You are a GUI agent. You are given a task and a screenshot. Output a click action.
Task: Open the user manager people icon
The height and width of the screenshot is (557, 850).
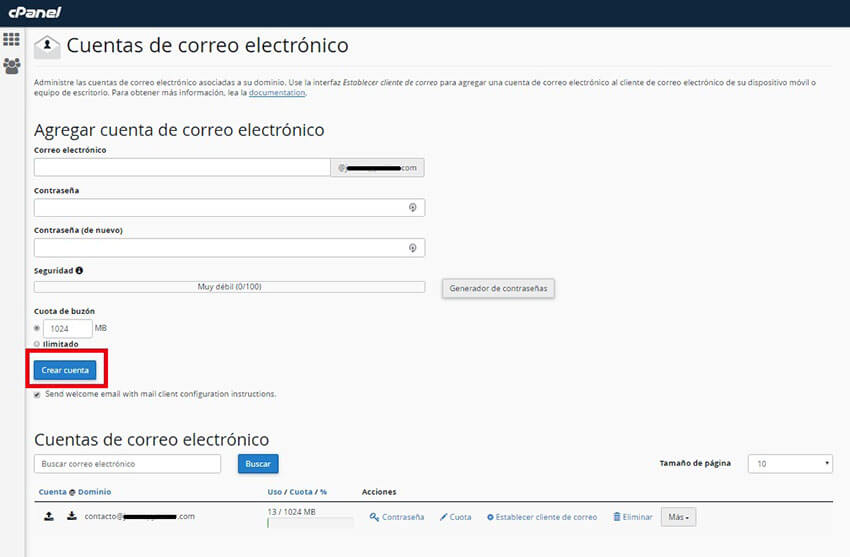pyautogui.click(x=11, y=66)
